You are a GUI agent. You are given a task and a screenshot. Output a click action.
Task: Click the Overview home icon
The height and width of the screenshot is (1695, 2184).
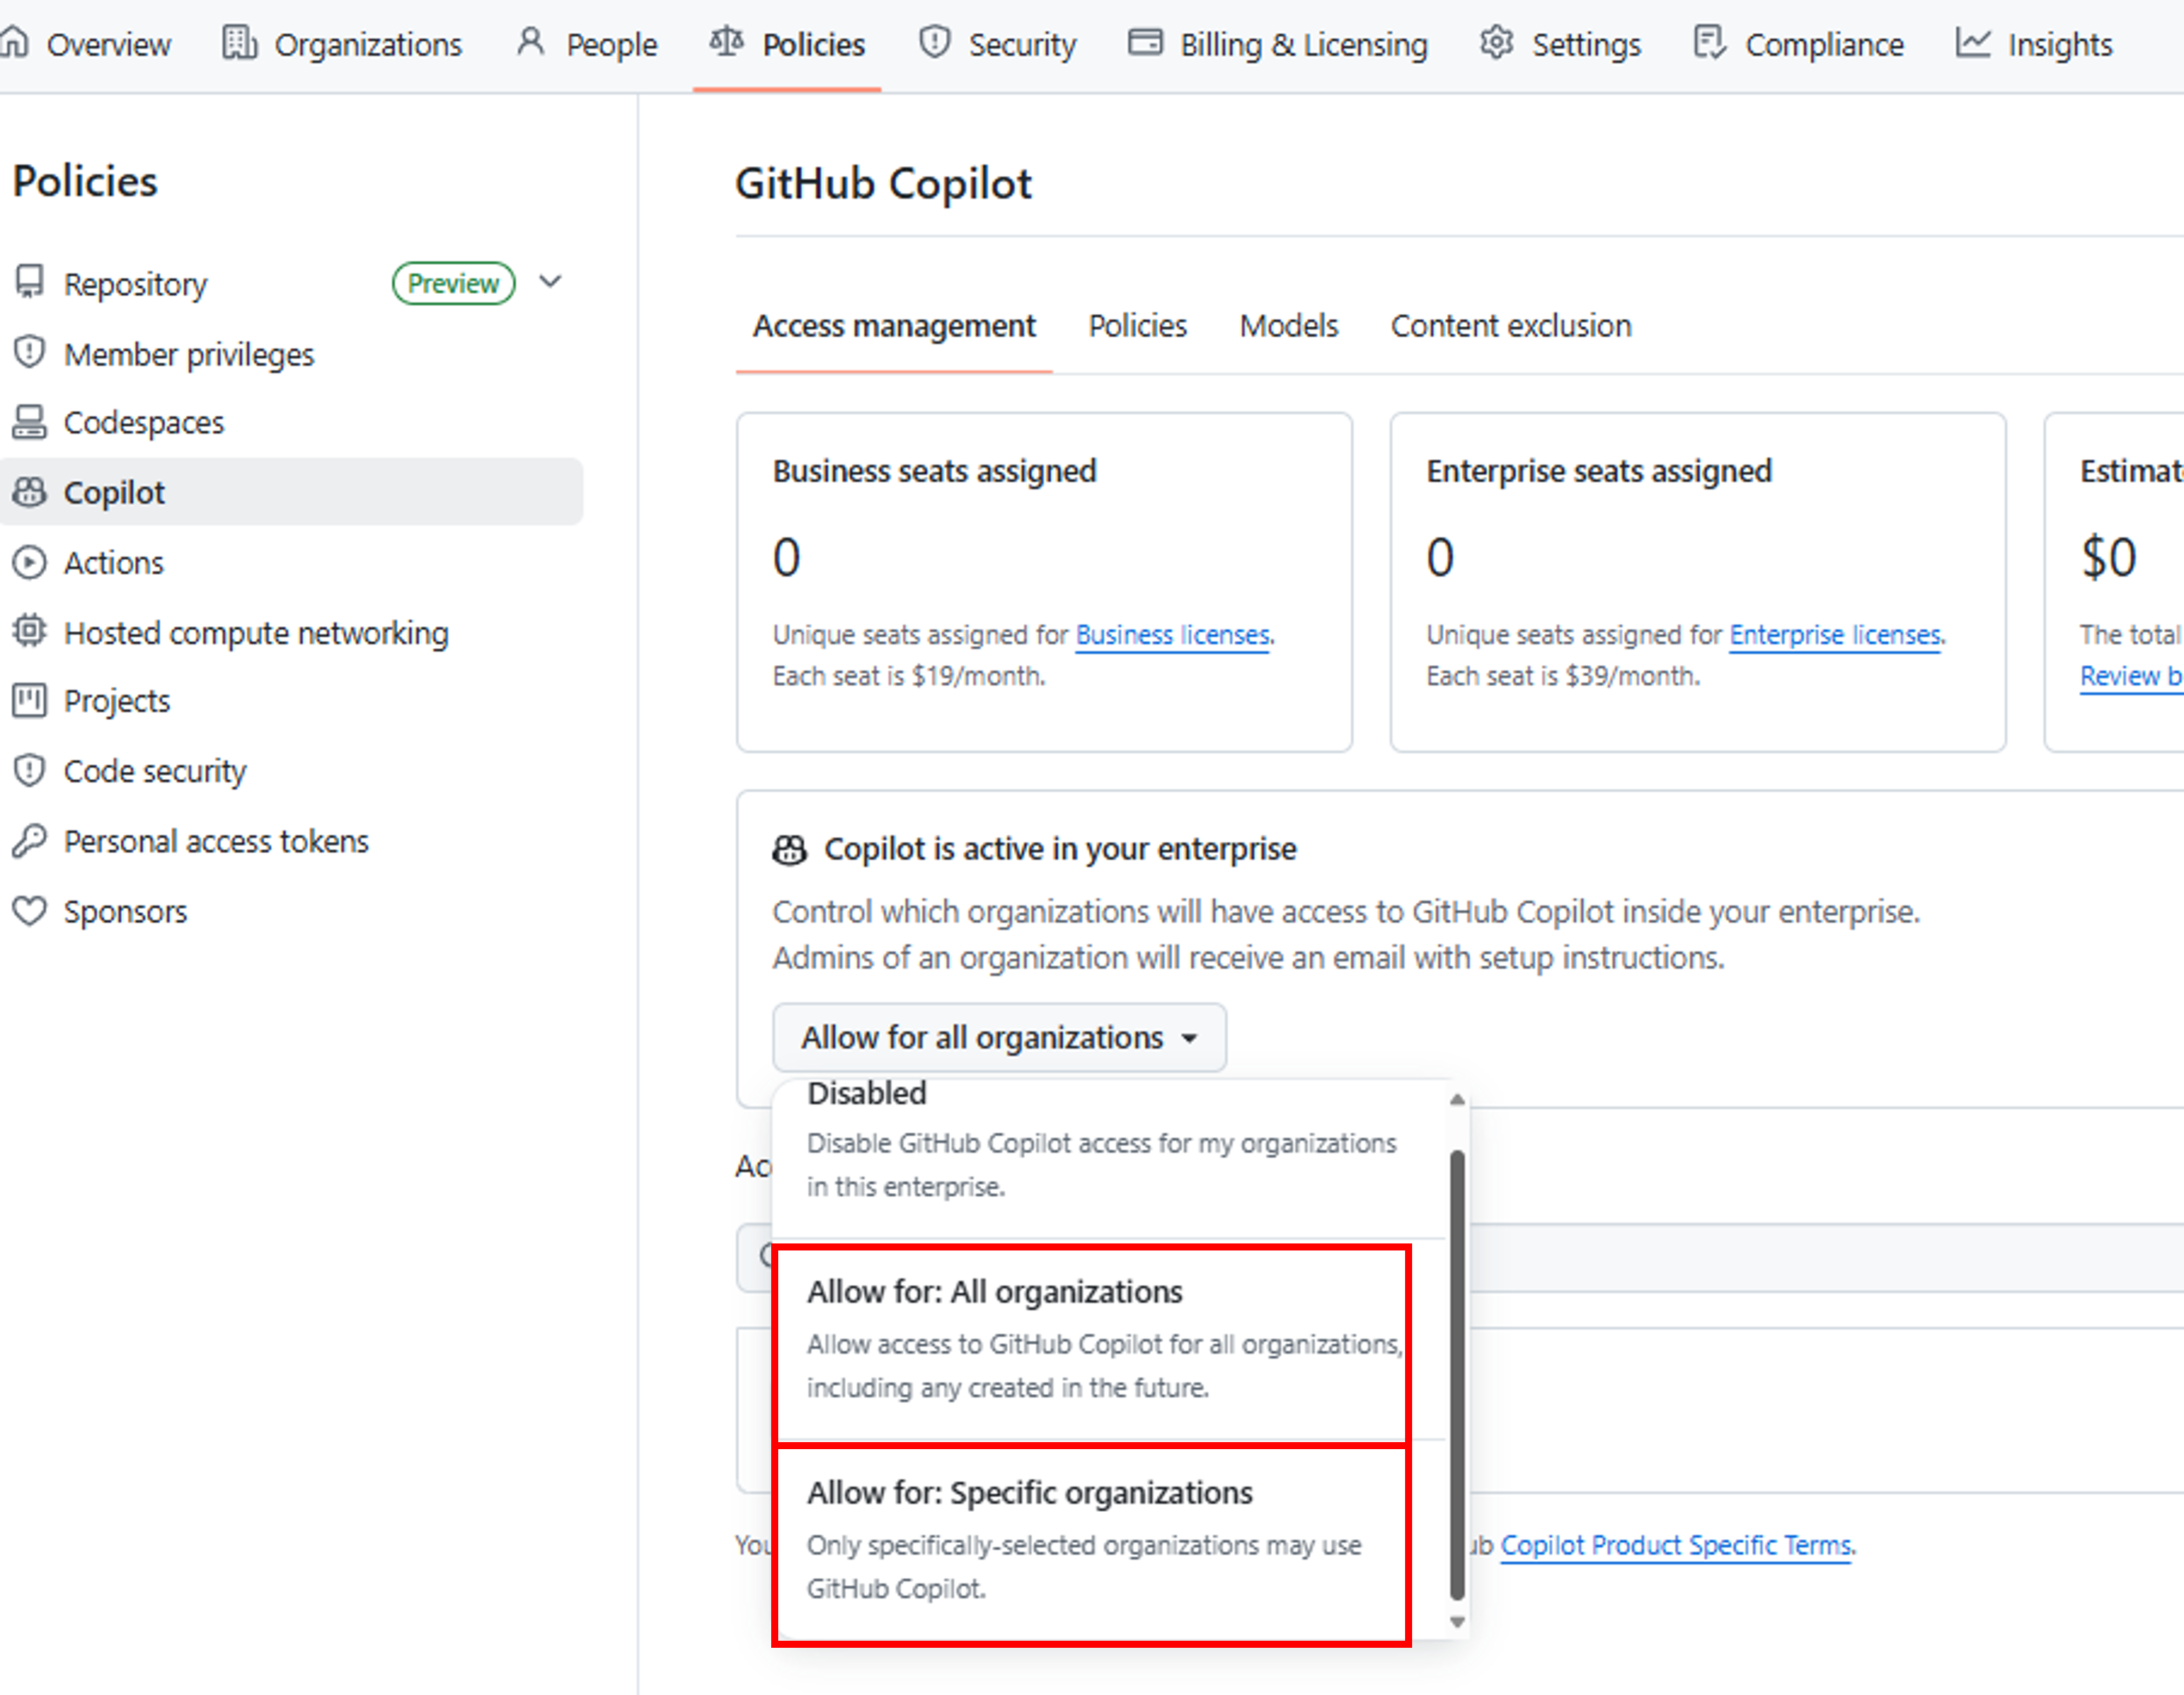click(x=14, y=43)
